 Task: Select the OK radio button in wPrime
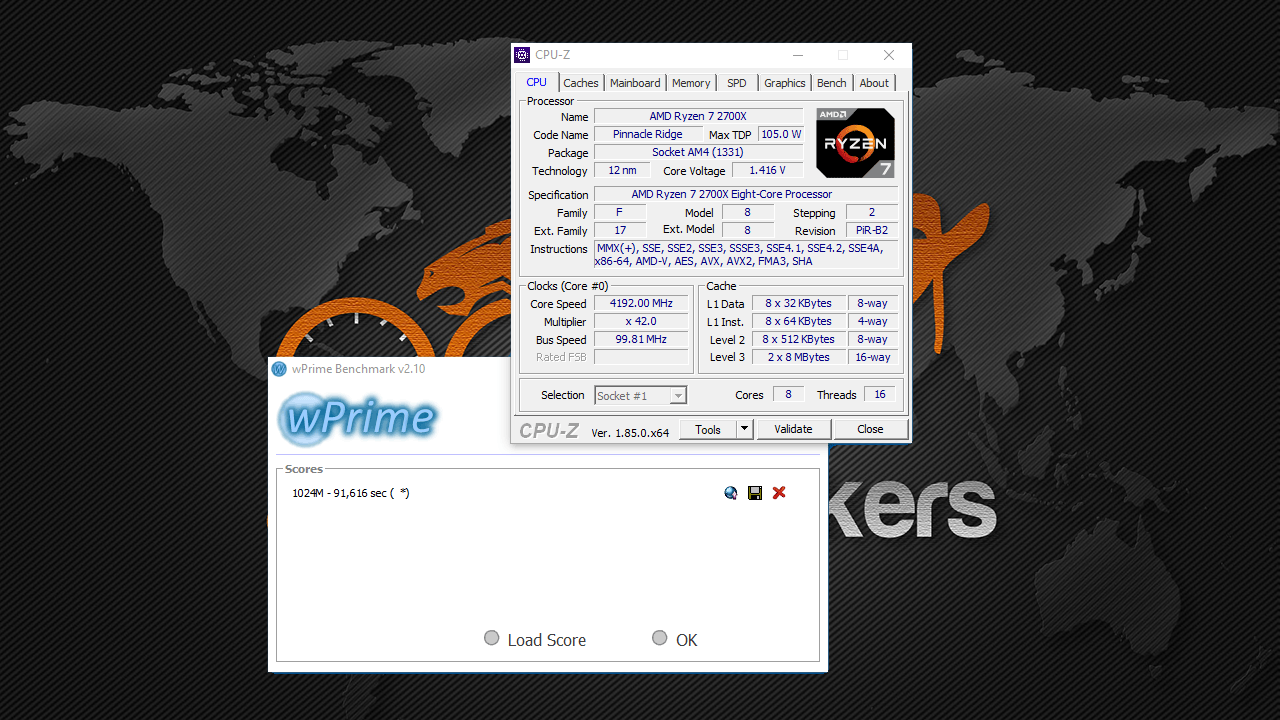(x=659, y=638)
